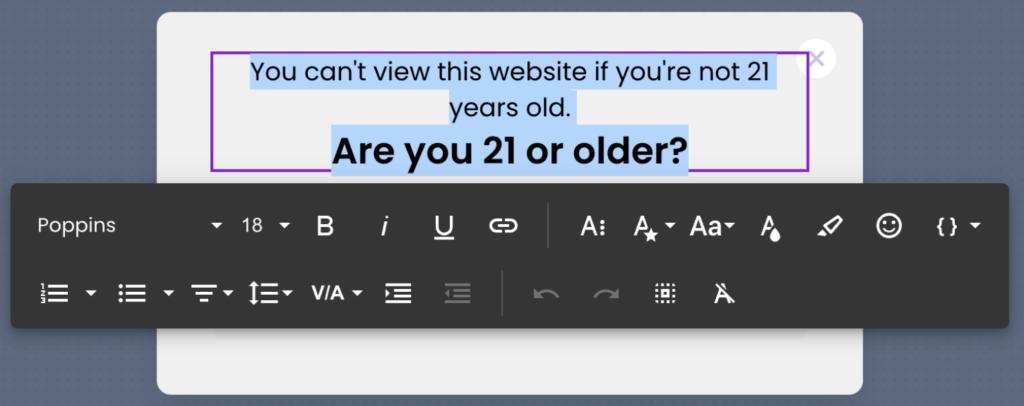Image resolution: width=1024 pixels, height=406 pixels.
Task: Open the text color droplet tool
Action: [770, 227]
